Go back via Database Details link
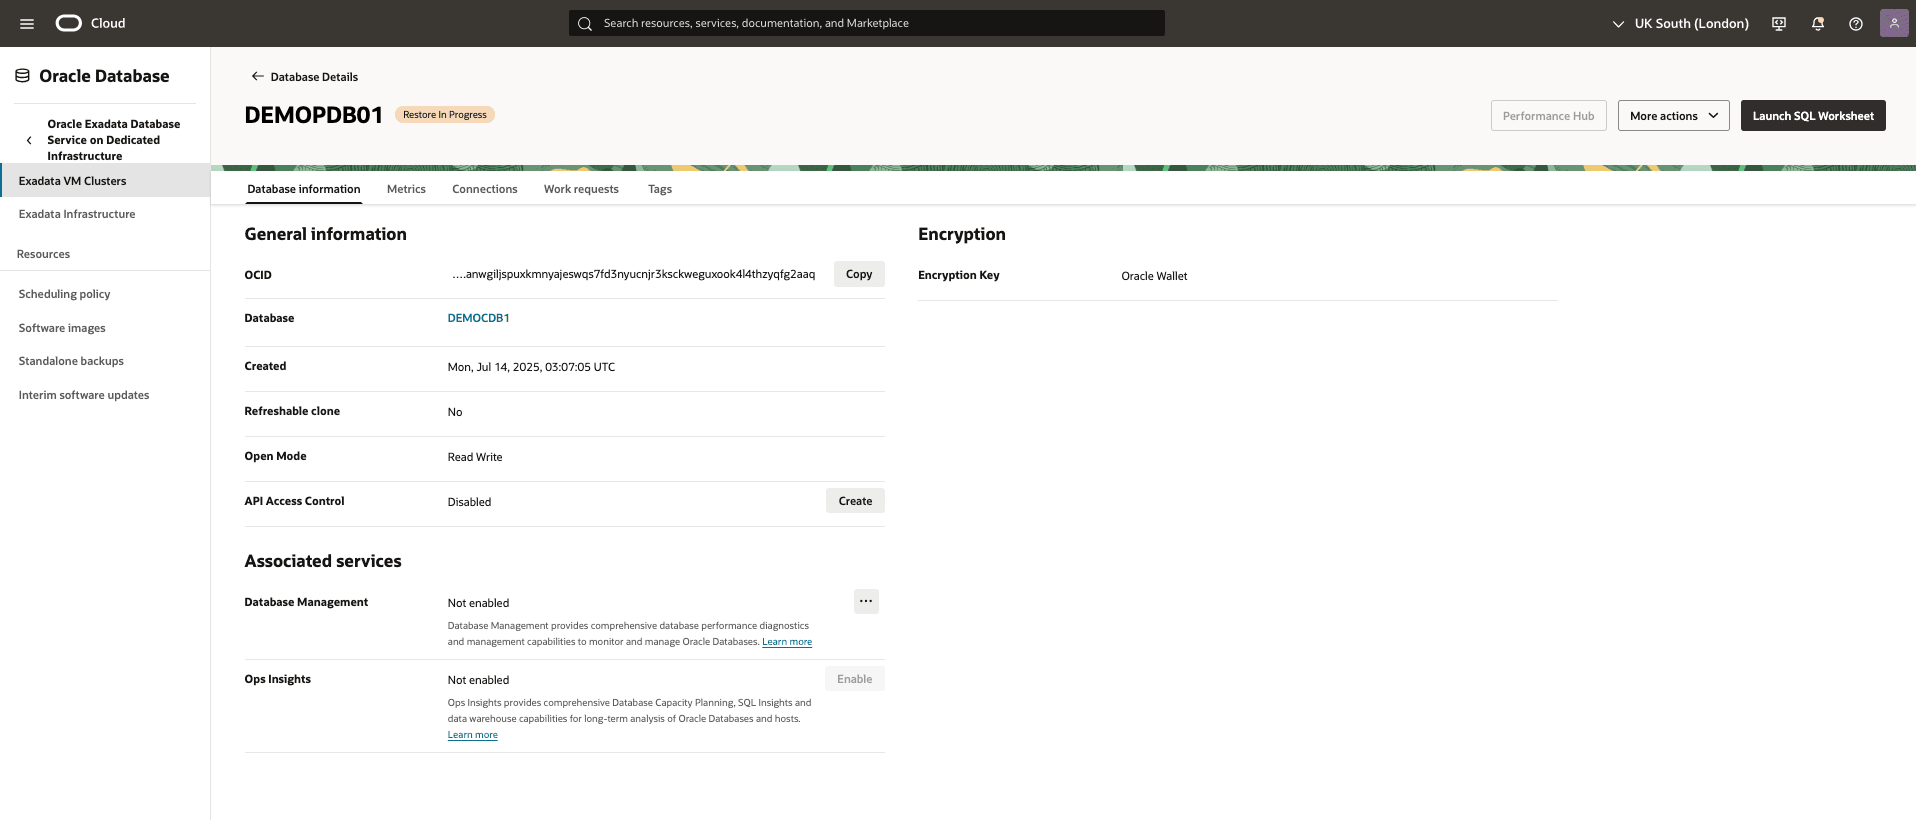Screen dimensions: 1916x820 pos(314,77)
